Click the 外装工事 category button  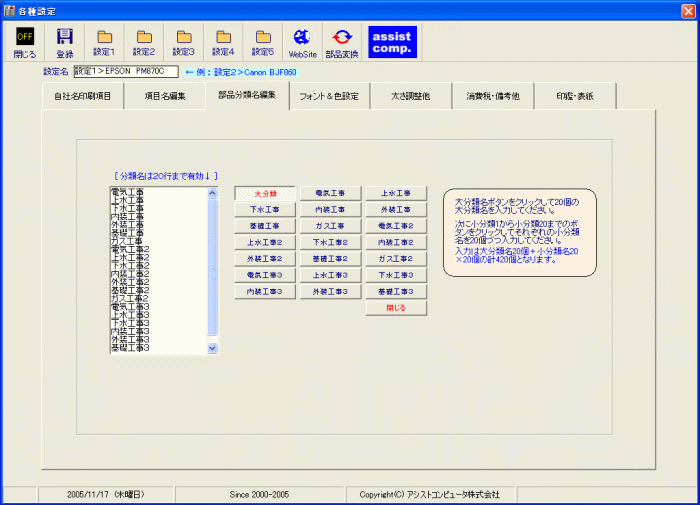point(396,209)
